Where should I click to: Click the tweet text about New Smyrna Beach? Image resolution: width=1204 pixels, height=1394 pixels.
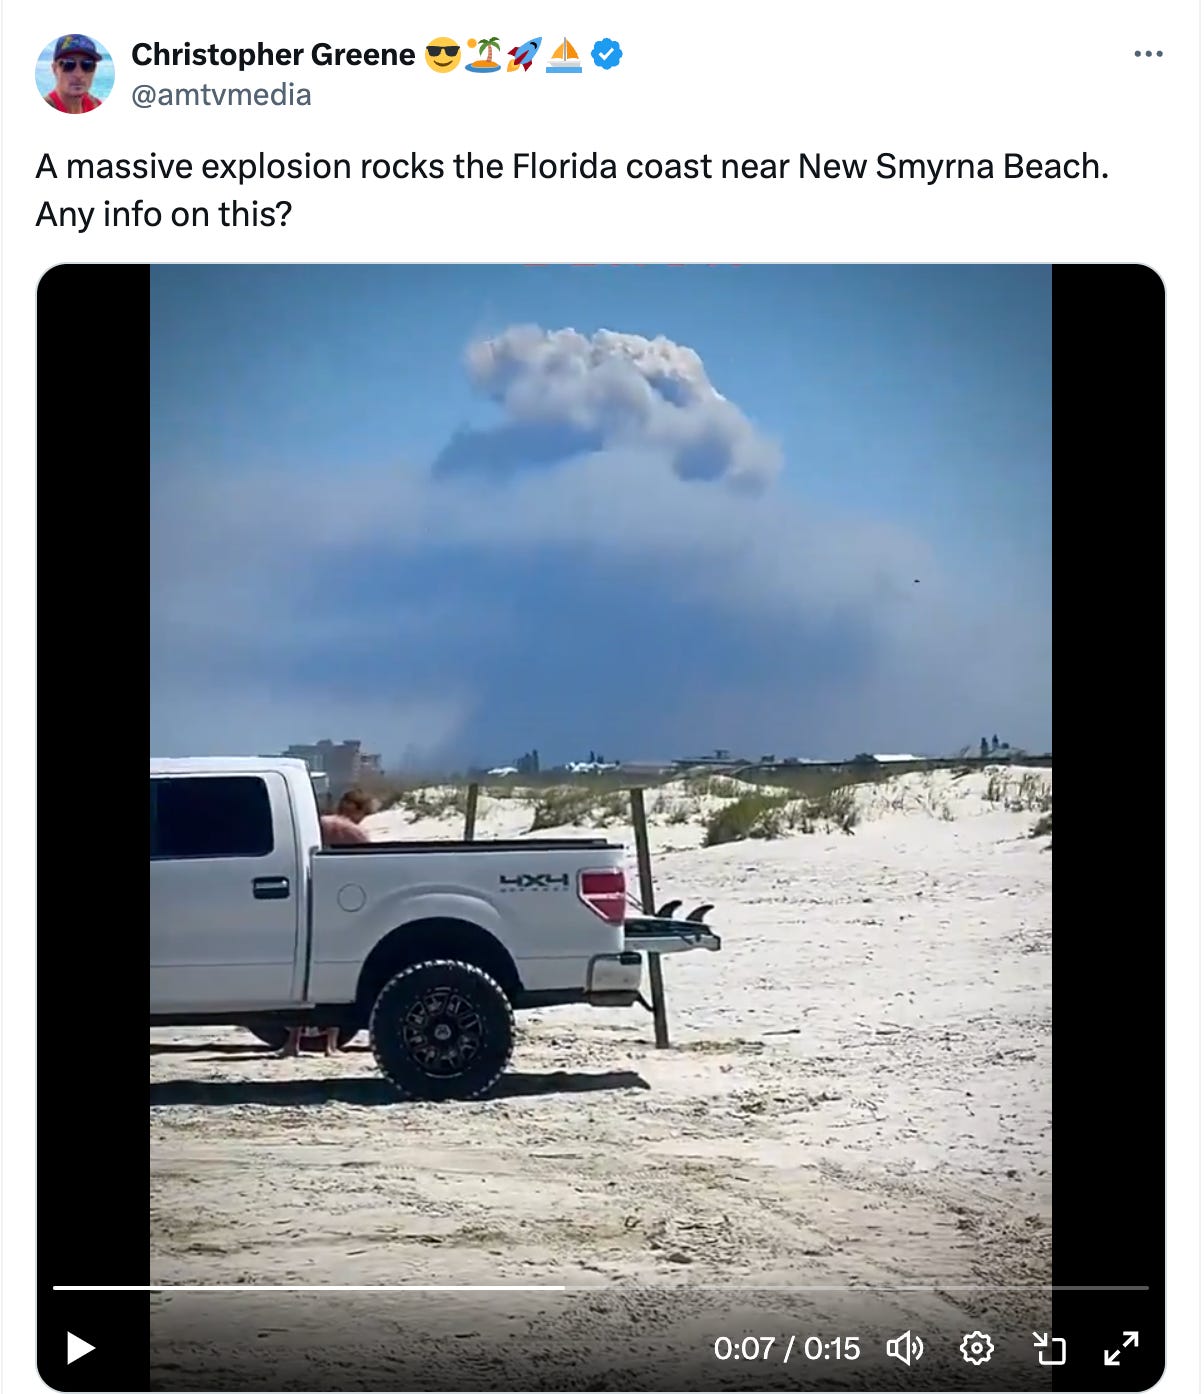click(x=572, y=190)
